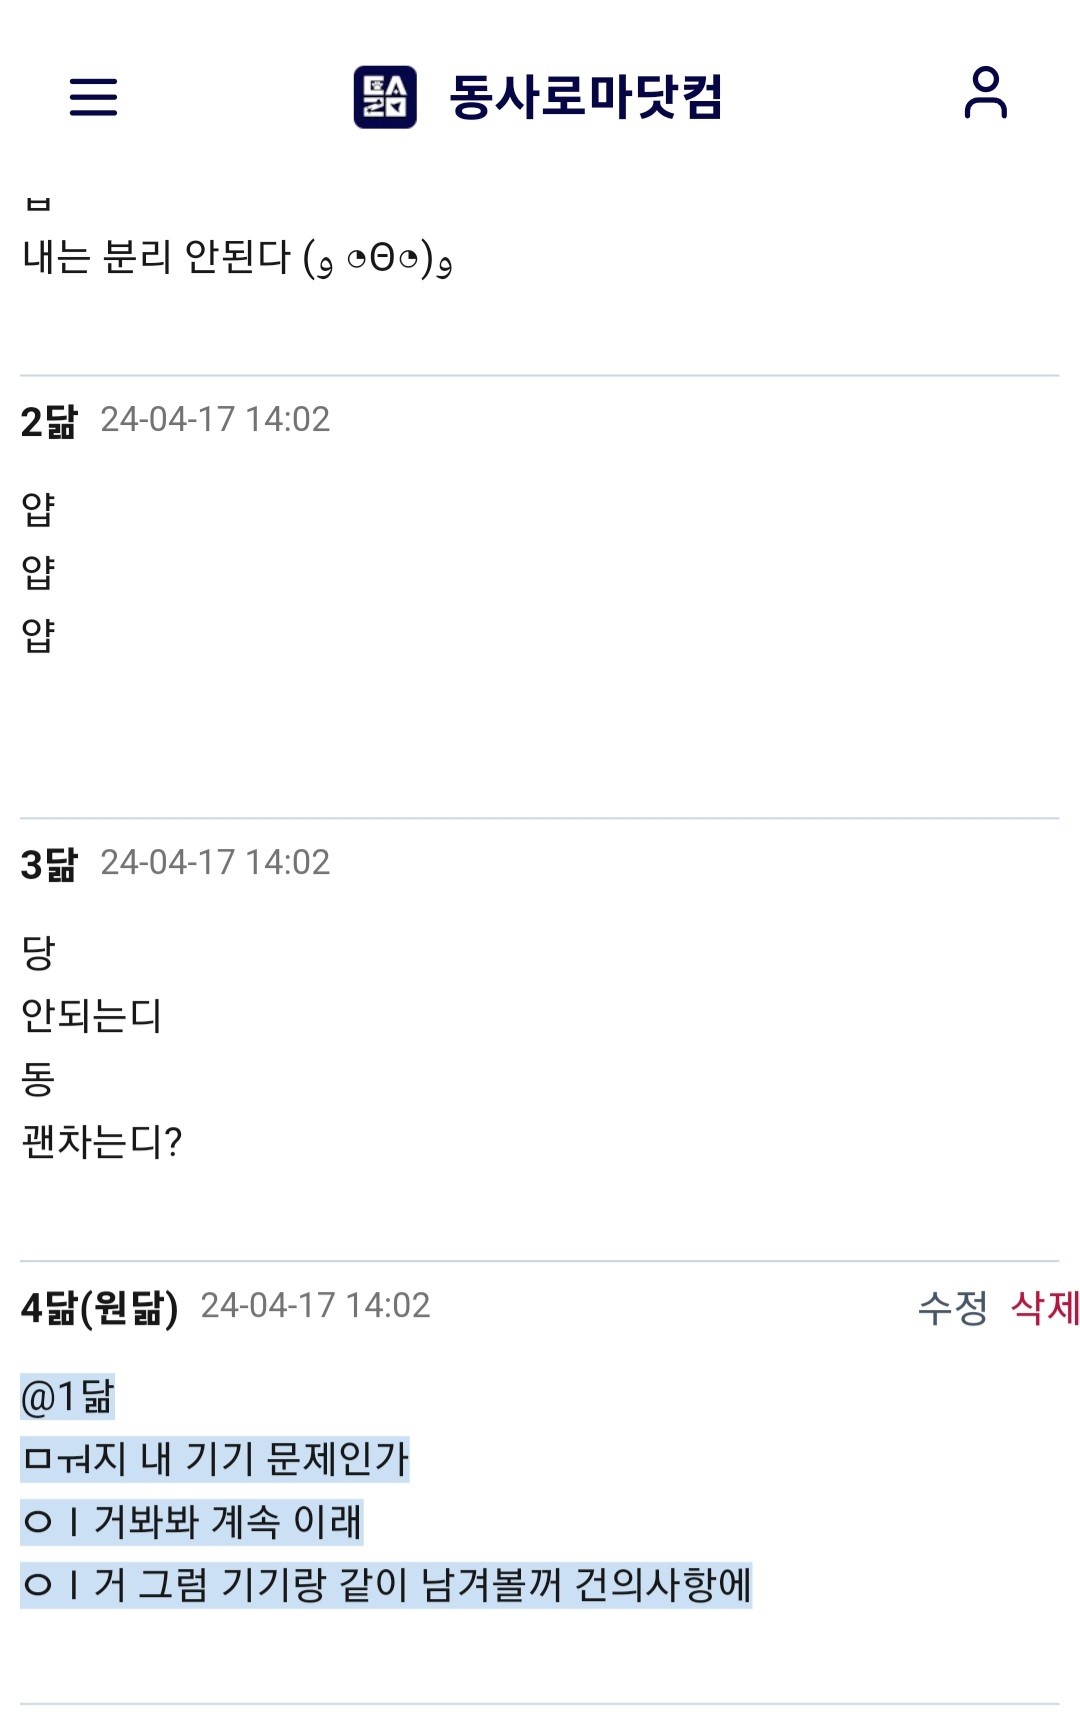The width and height of the screenshot is (1080, 1719).
Task: Click the timestamp beside 3닮
Action: click(x=215, y=863)
